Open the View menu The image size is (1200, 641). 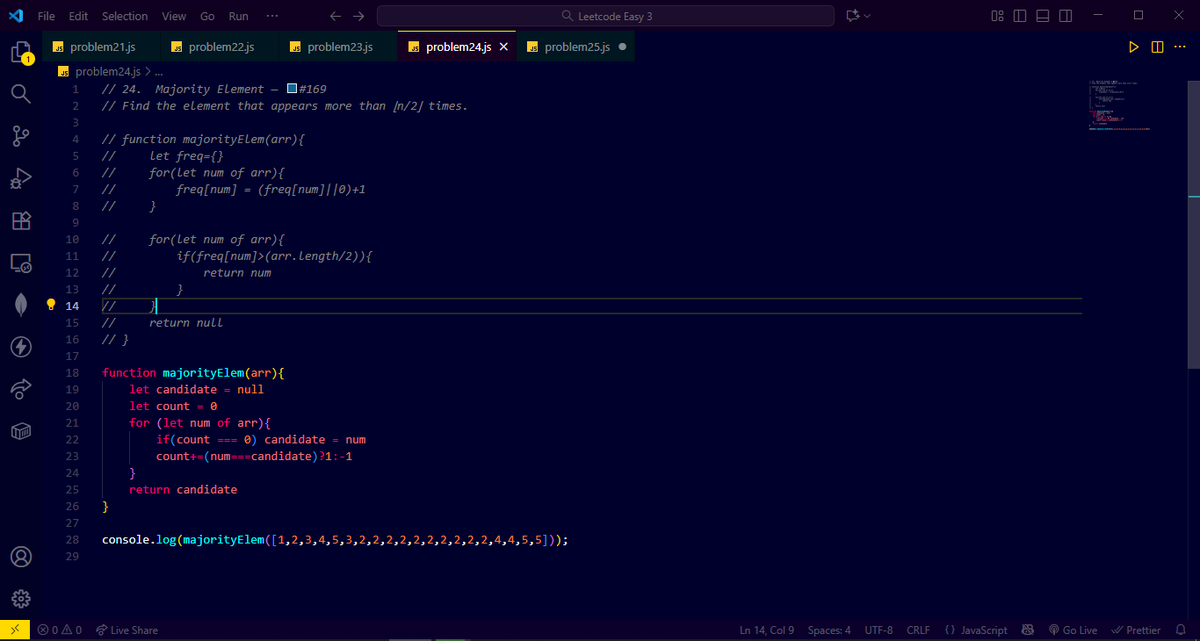click(x=174, y=16)
